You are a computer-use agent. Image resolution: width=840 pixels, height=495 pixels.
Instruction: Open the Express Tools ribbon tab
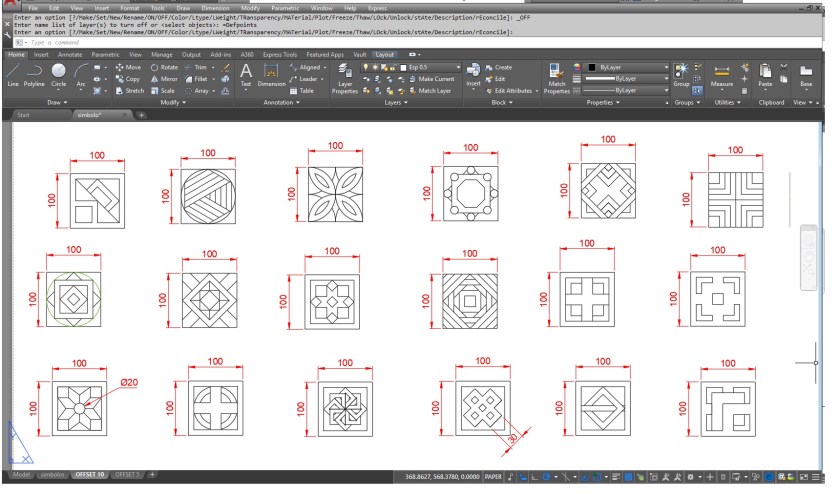(280, 55)
